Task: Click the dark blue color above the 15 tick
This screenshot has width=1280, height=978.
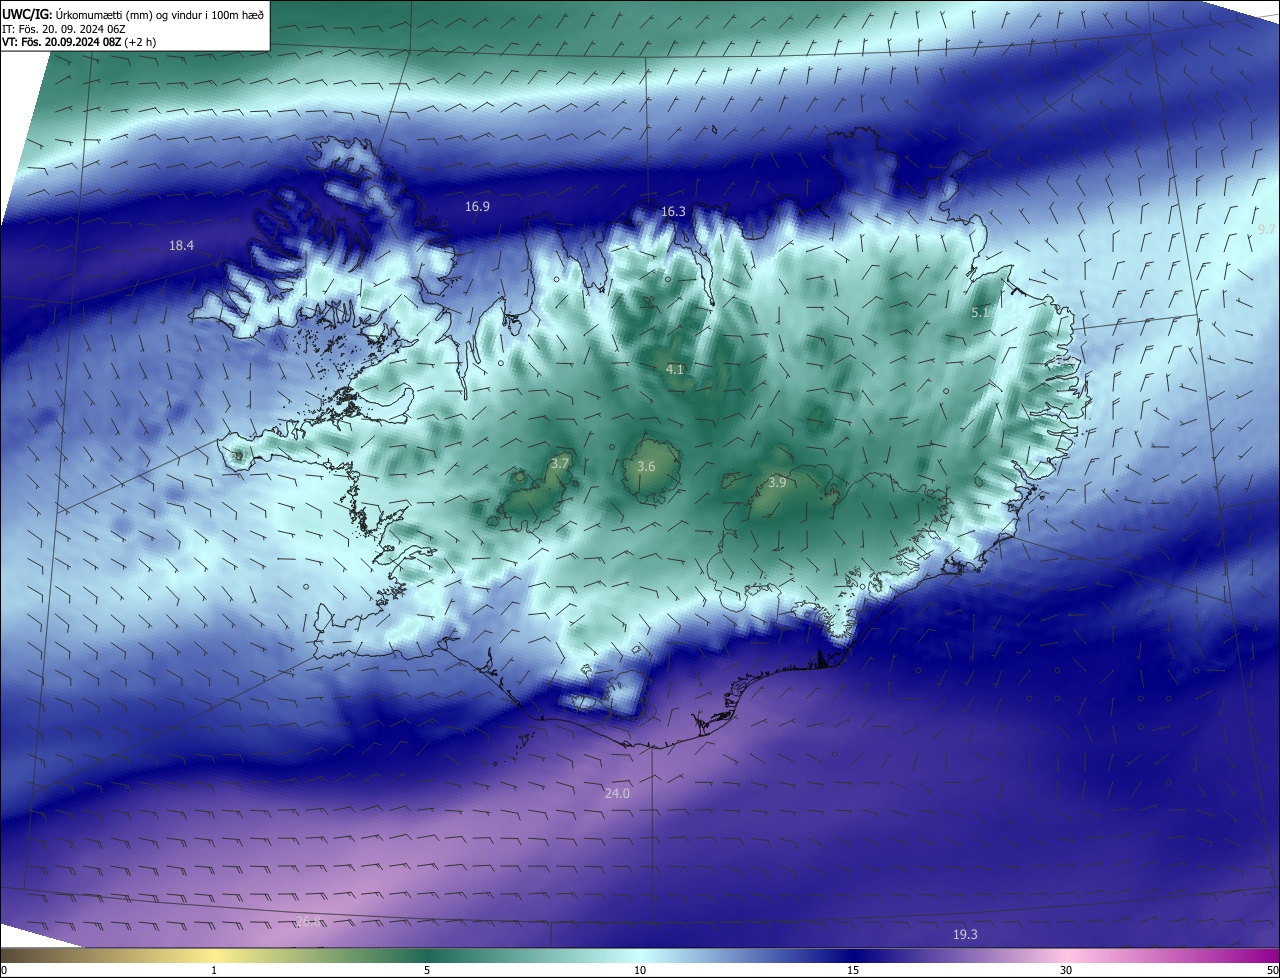Action: (x=853, y=956)
